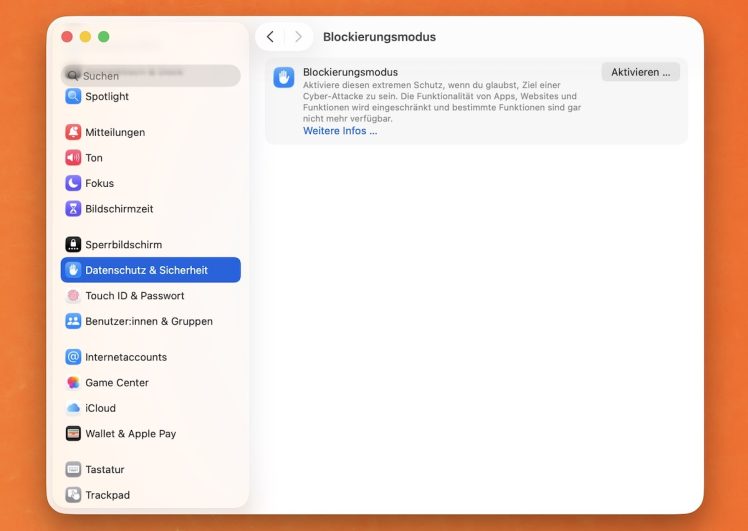Open Benutzer:innen & Gruppen settings

(x=149, y=321)
